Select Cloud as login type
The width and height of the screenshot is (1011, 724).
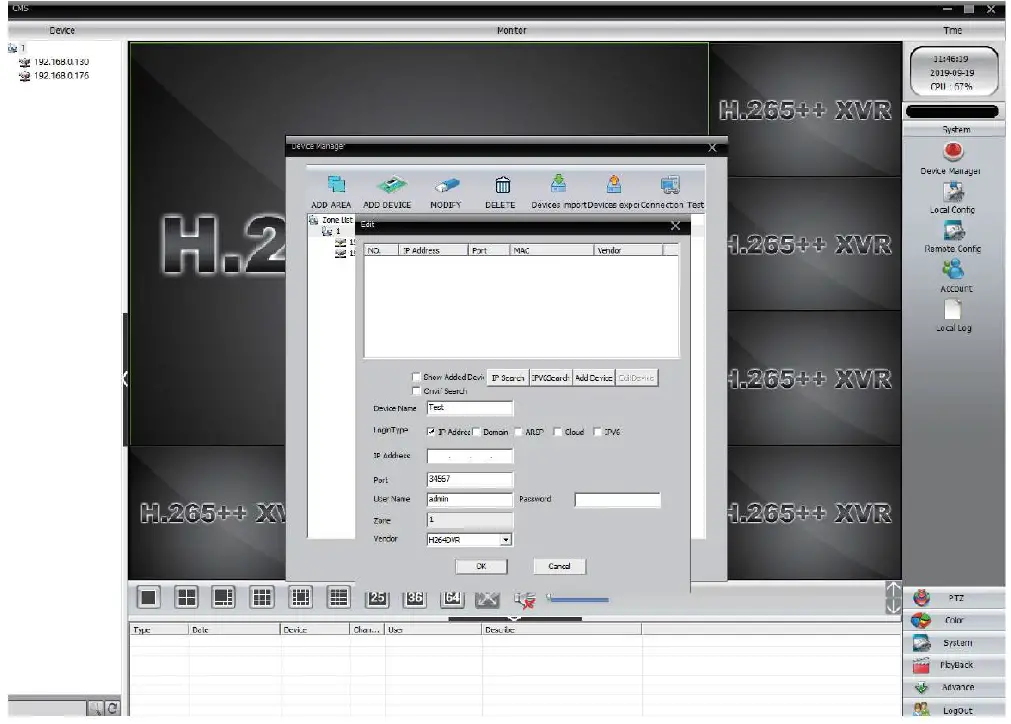point(557,431)
